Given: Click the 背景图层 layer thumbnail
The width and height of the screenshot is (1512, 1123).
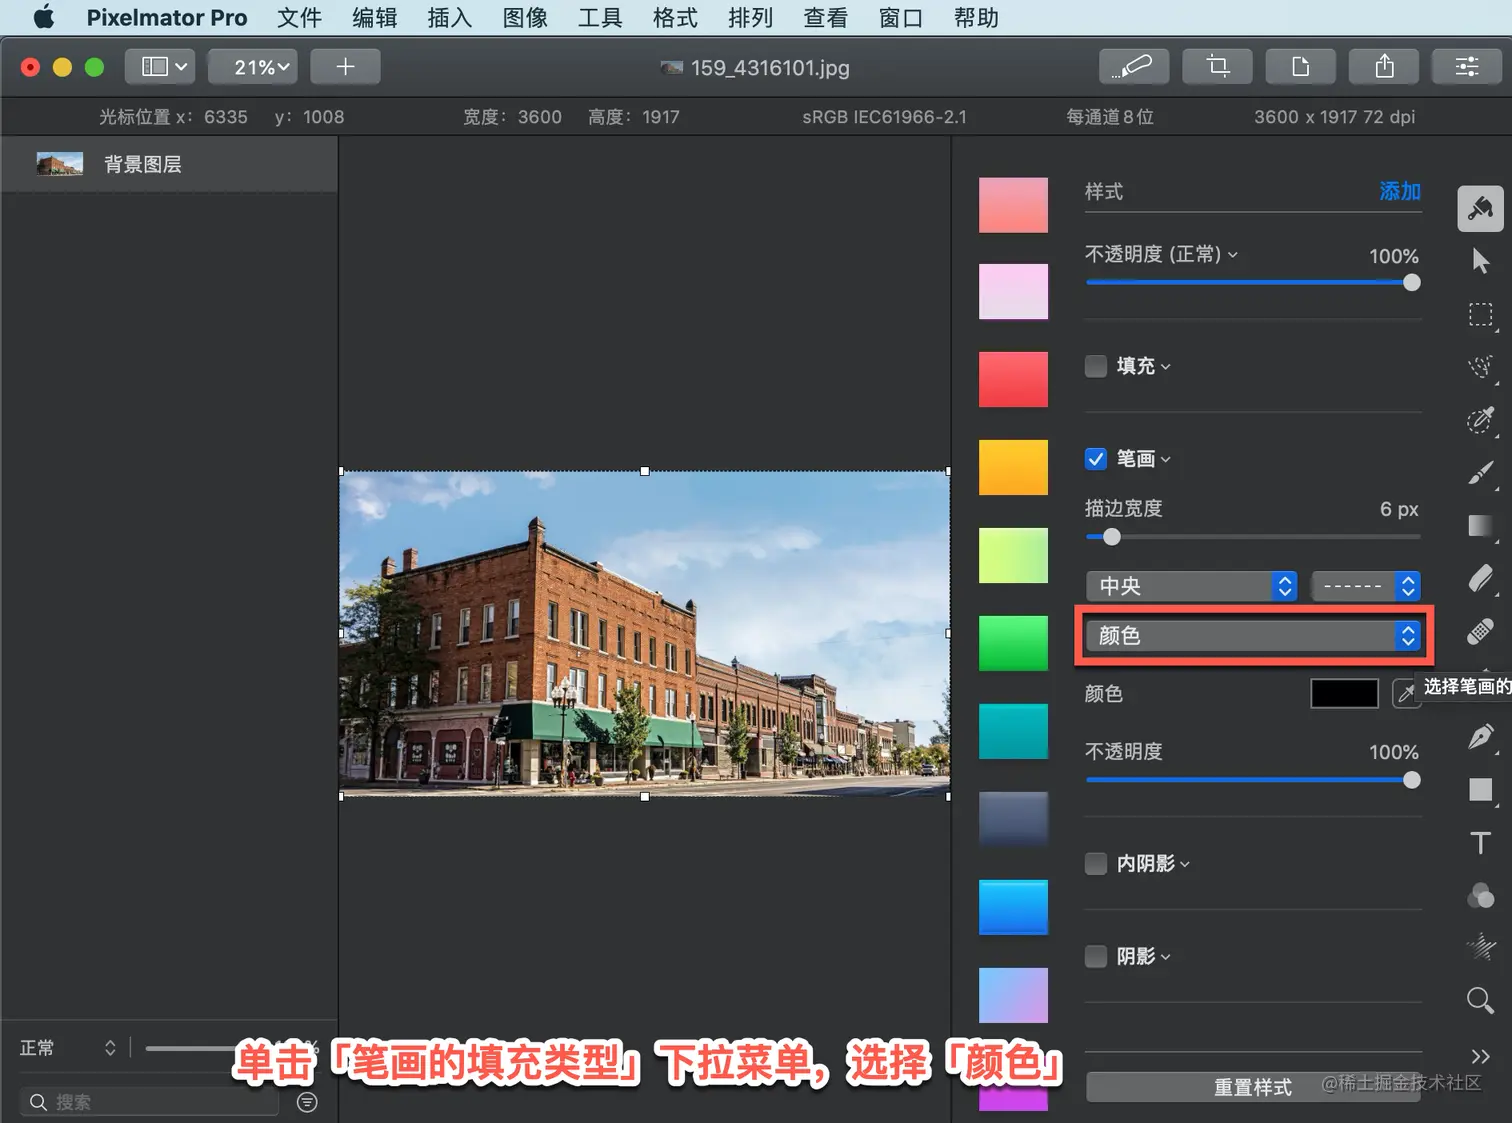Looking at the screenshot, I should pyautogui.click(x=60, y=164).
